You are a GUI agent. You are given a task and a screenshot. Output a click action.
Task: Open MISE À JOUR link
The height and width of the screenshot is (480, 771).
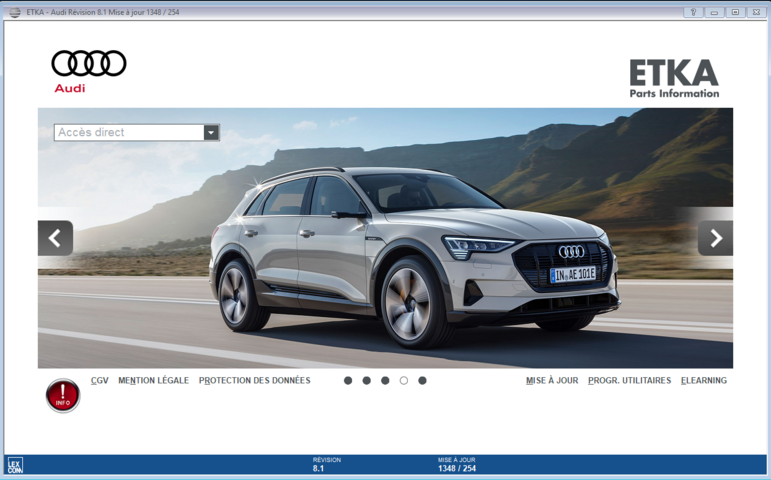tap(552, 381)
